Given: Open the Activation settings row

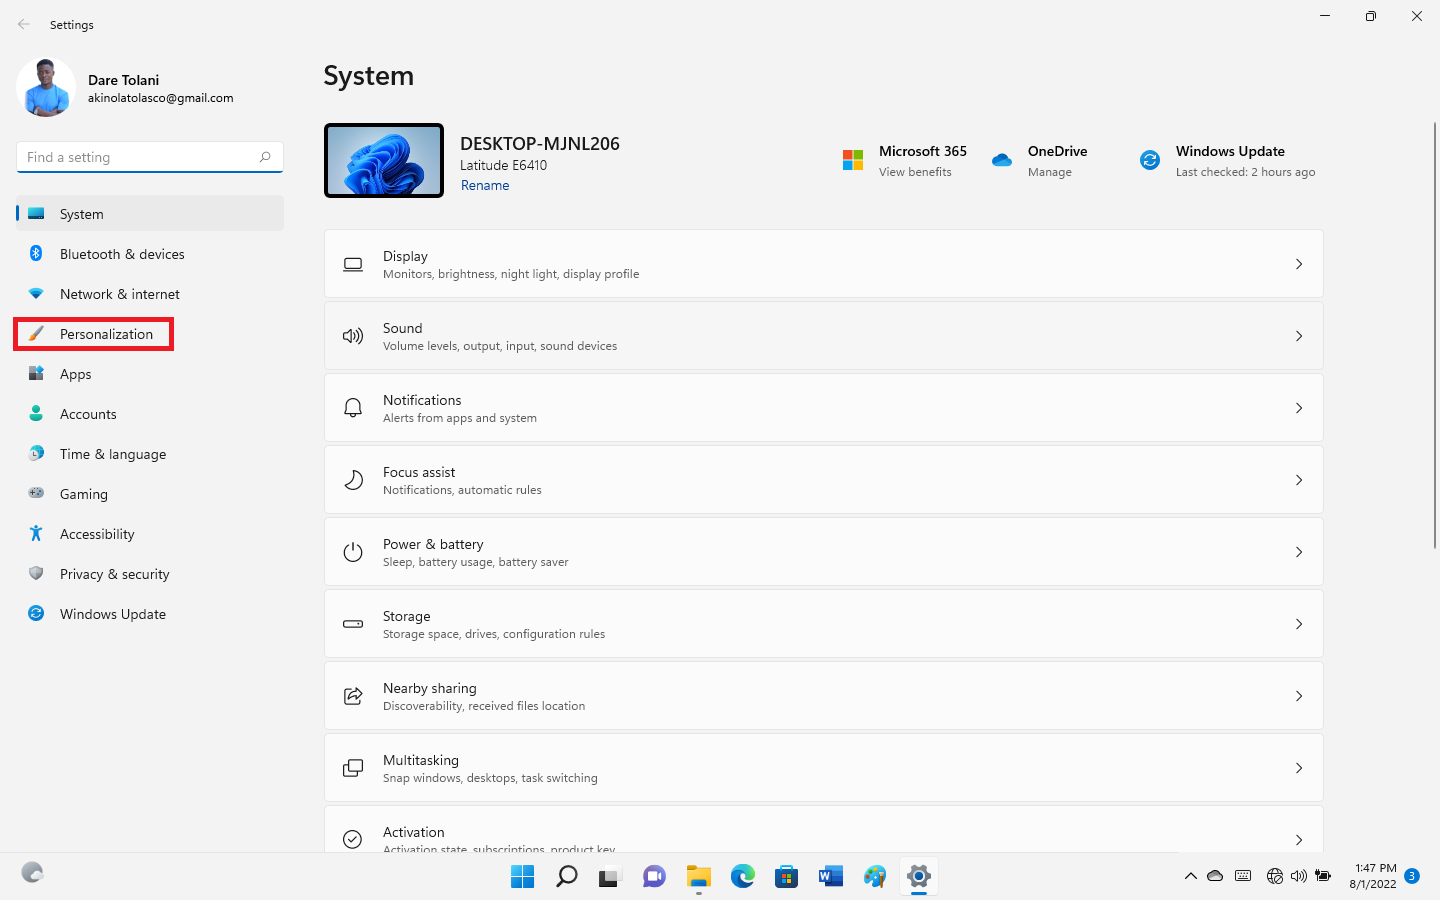Looking at the screenshot, I should pyautogui.click(x=823, y=830).
